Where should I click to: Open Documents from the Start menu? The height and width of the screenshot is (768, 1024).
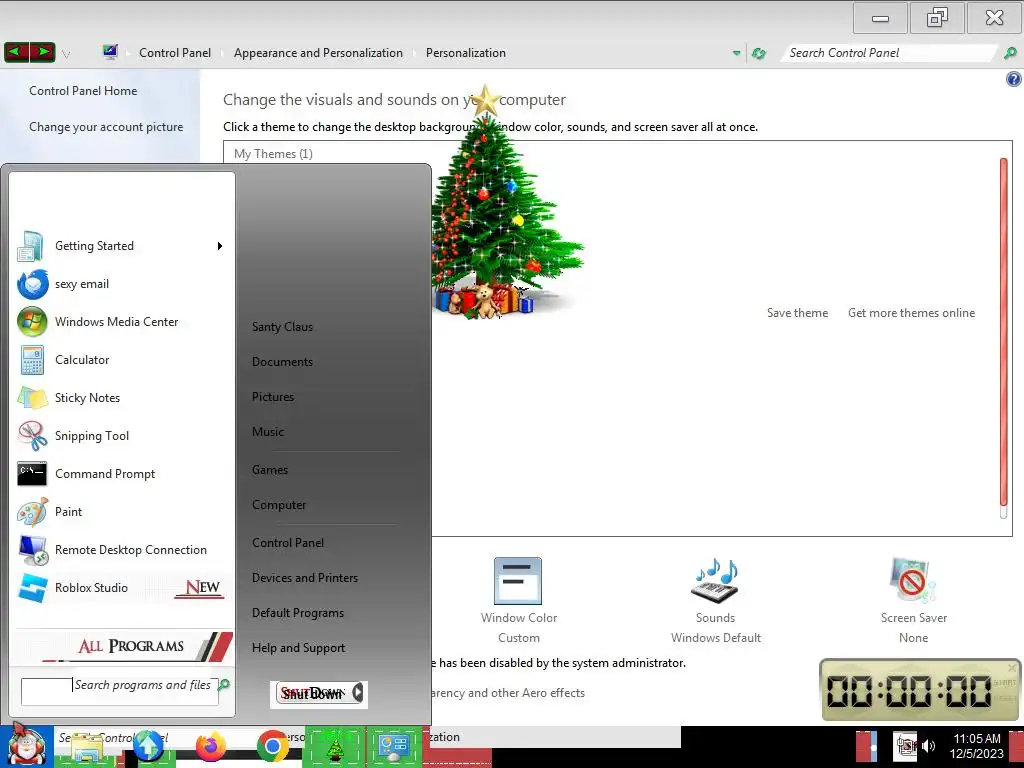pos(282,362)
